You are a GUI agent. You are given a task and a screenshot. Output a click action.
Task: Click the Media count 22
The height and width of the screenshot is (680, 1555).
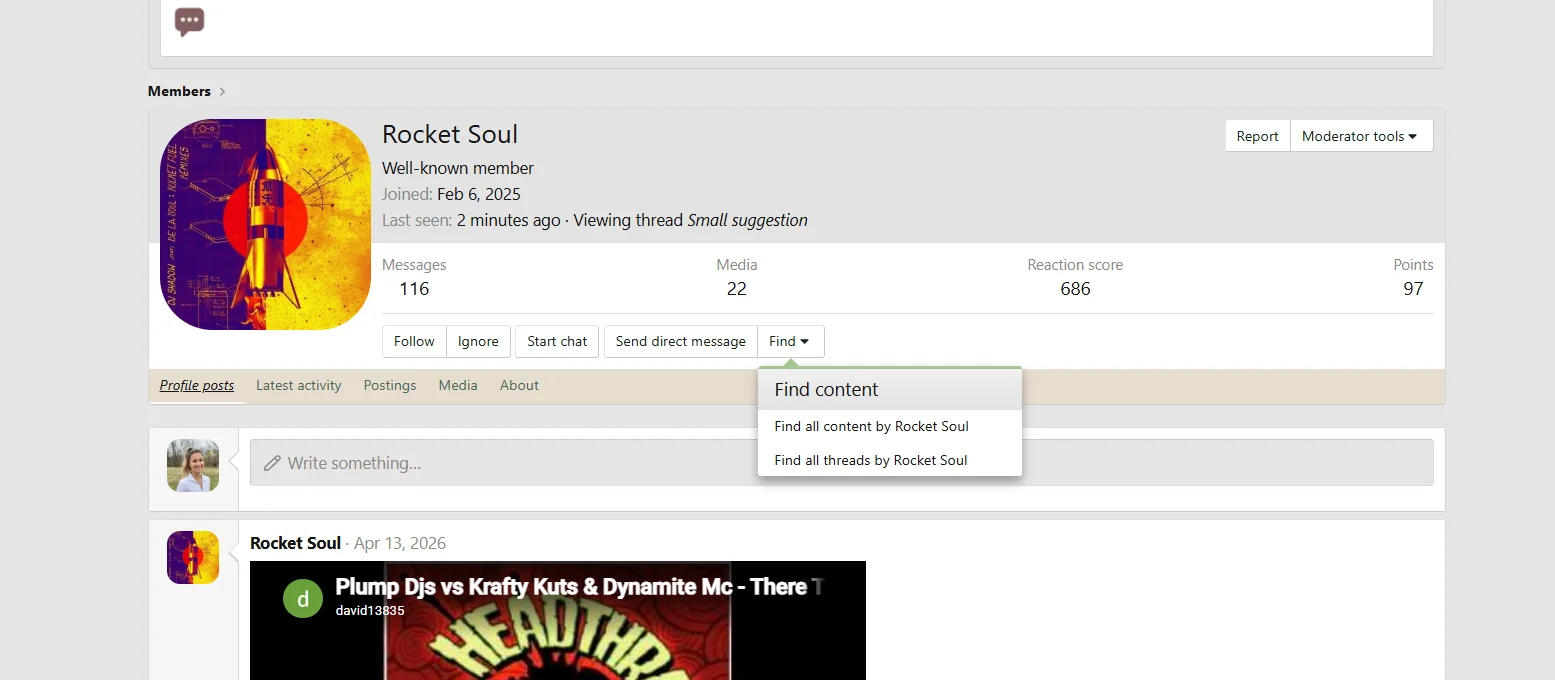[737, 289]
